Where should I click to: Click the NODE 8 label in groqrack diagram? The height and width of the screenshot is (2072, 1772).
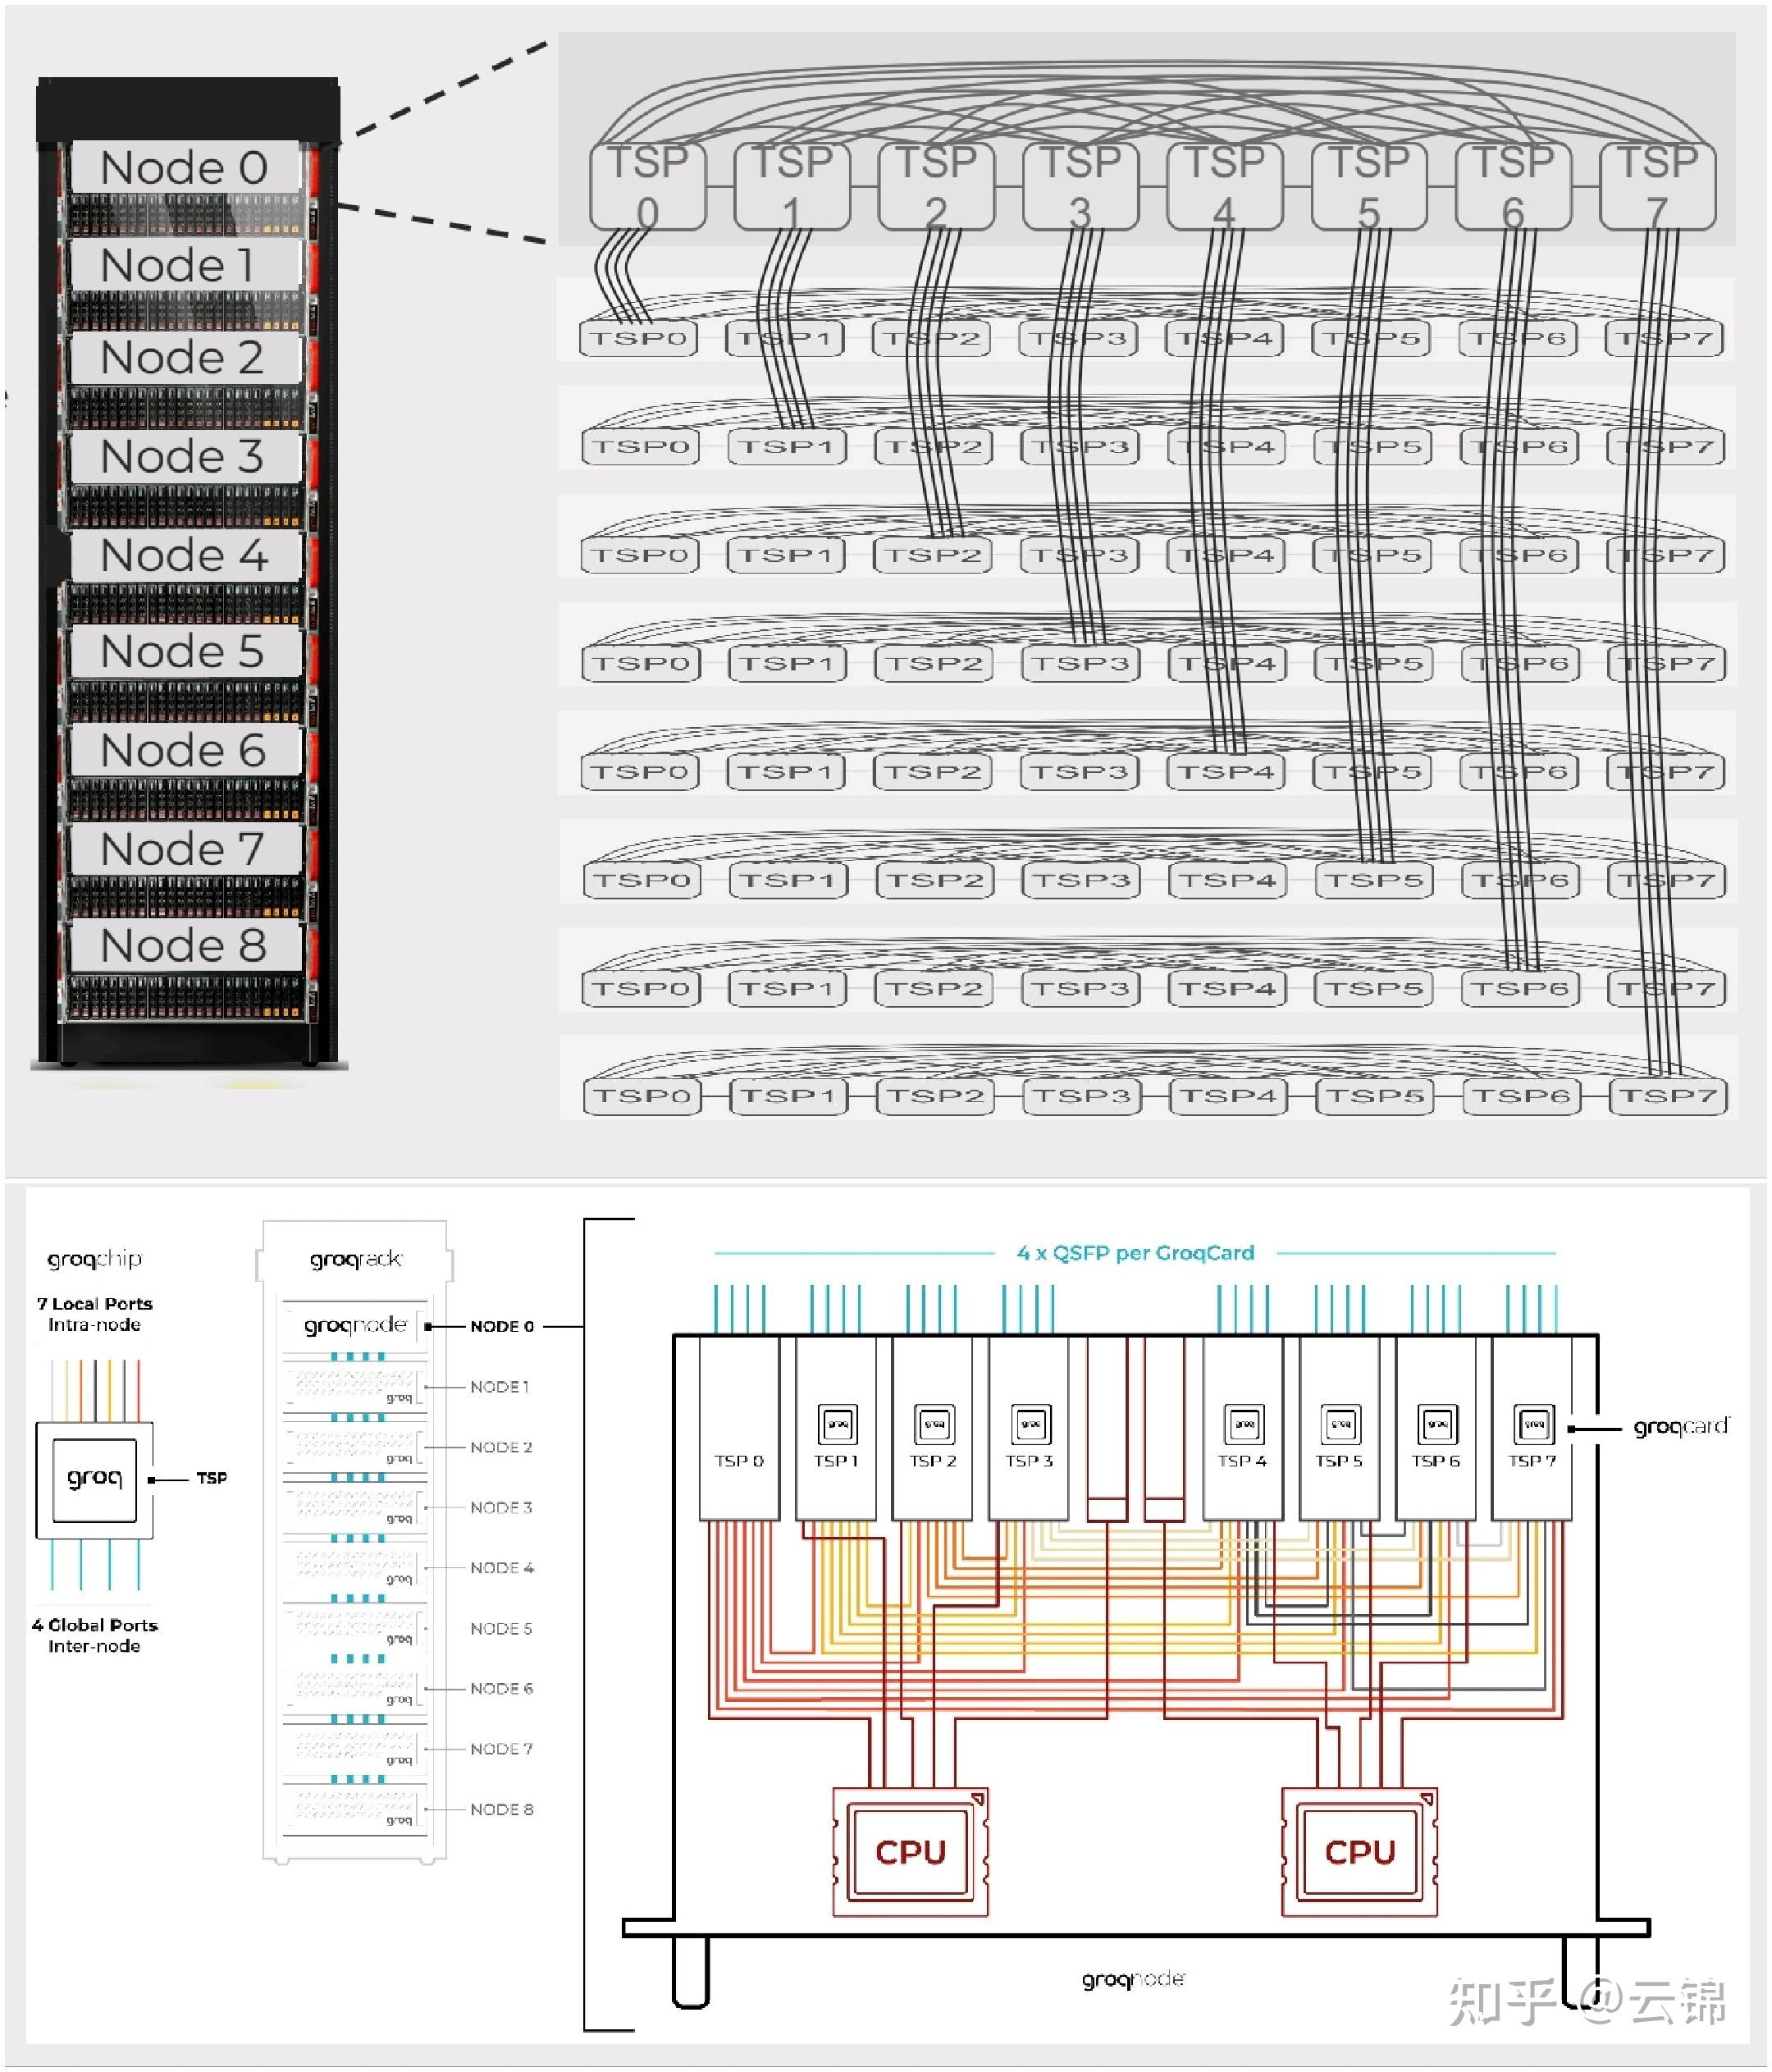click(502, 1810)
